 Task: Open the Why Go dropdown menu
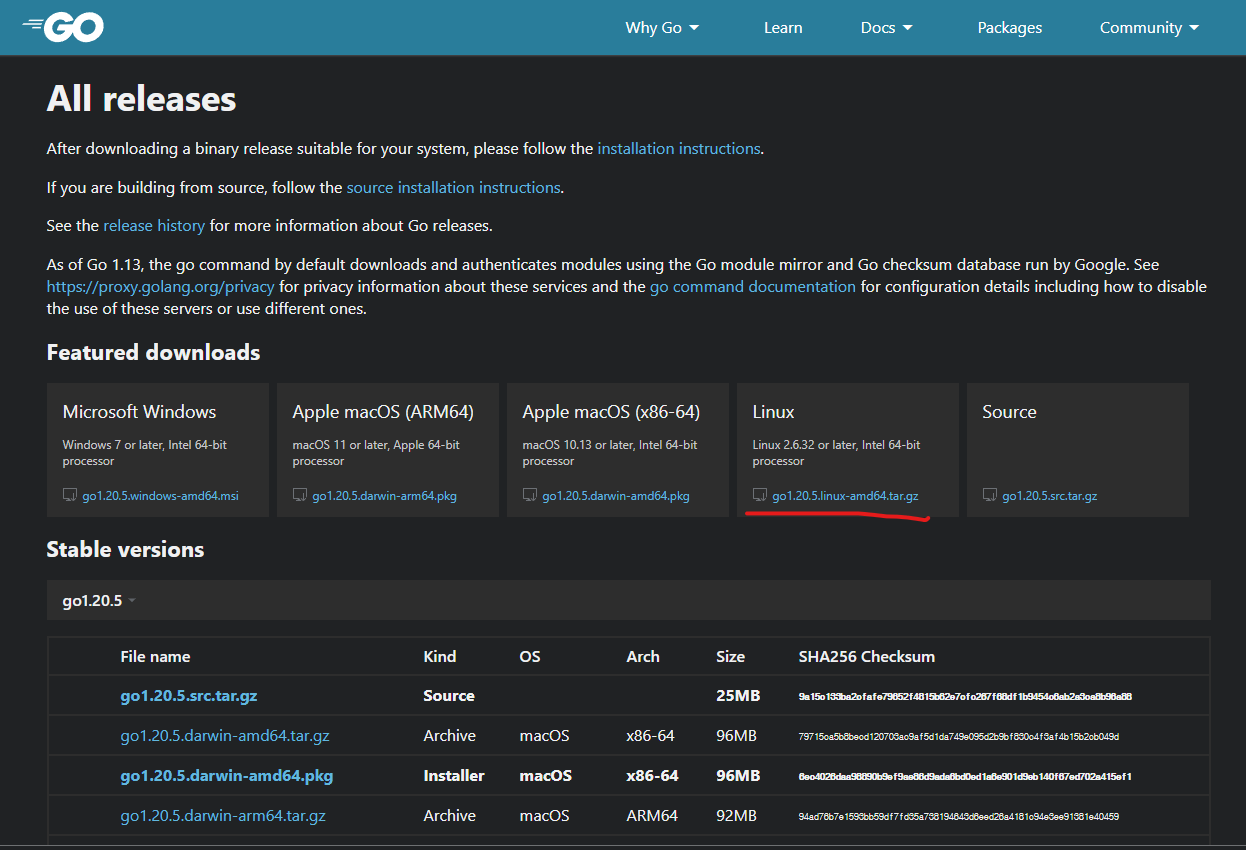click(662, 28)
